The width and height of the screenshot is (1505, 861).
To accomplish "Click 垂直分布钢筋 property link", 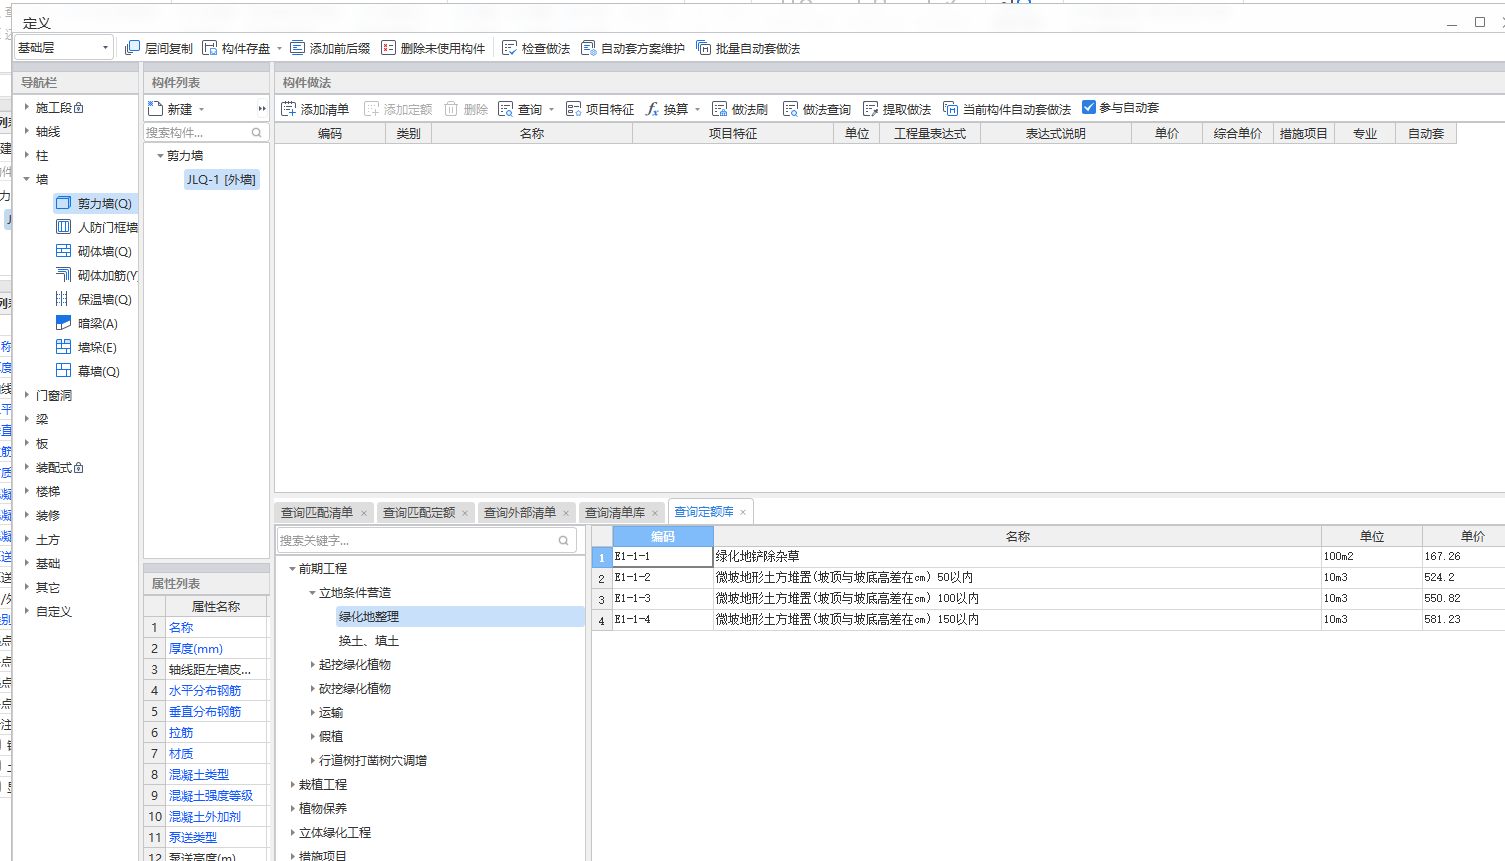I will (x=205, y=711).
